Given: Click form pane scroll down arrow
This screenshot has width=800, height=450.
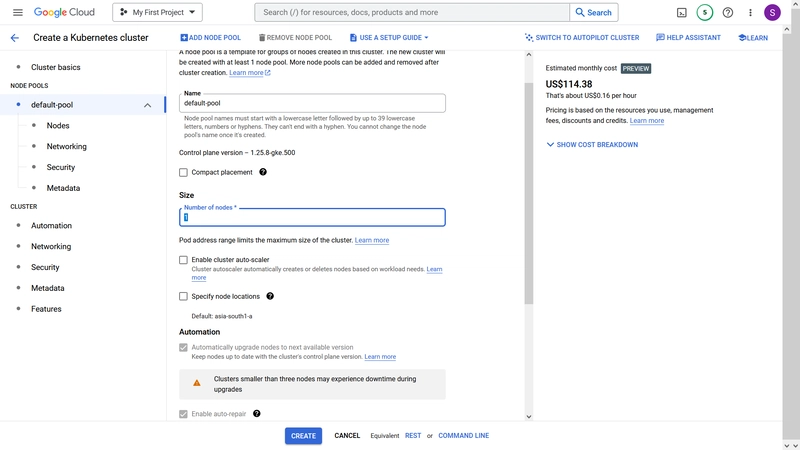Looking at the screenshot, I should click(x=529, y=417).
